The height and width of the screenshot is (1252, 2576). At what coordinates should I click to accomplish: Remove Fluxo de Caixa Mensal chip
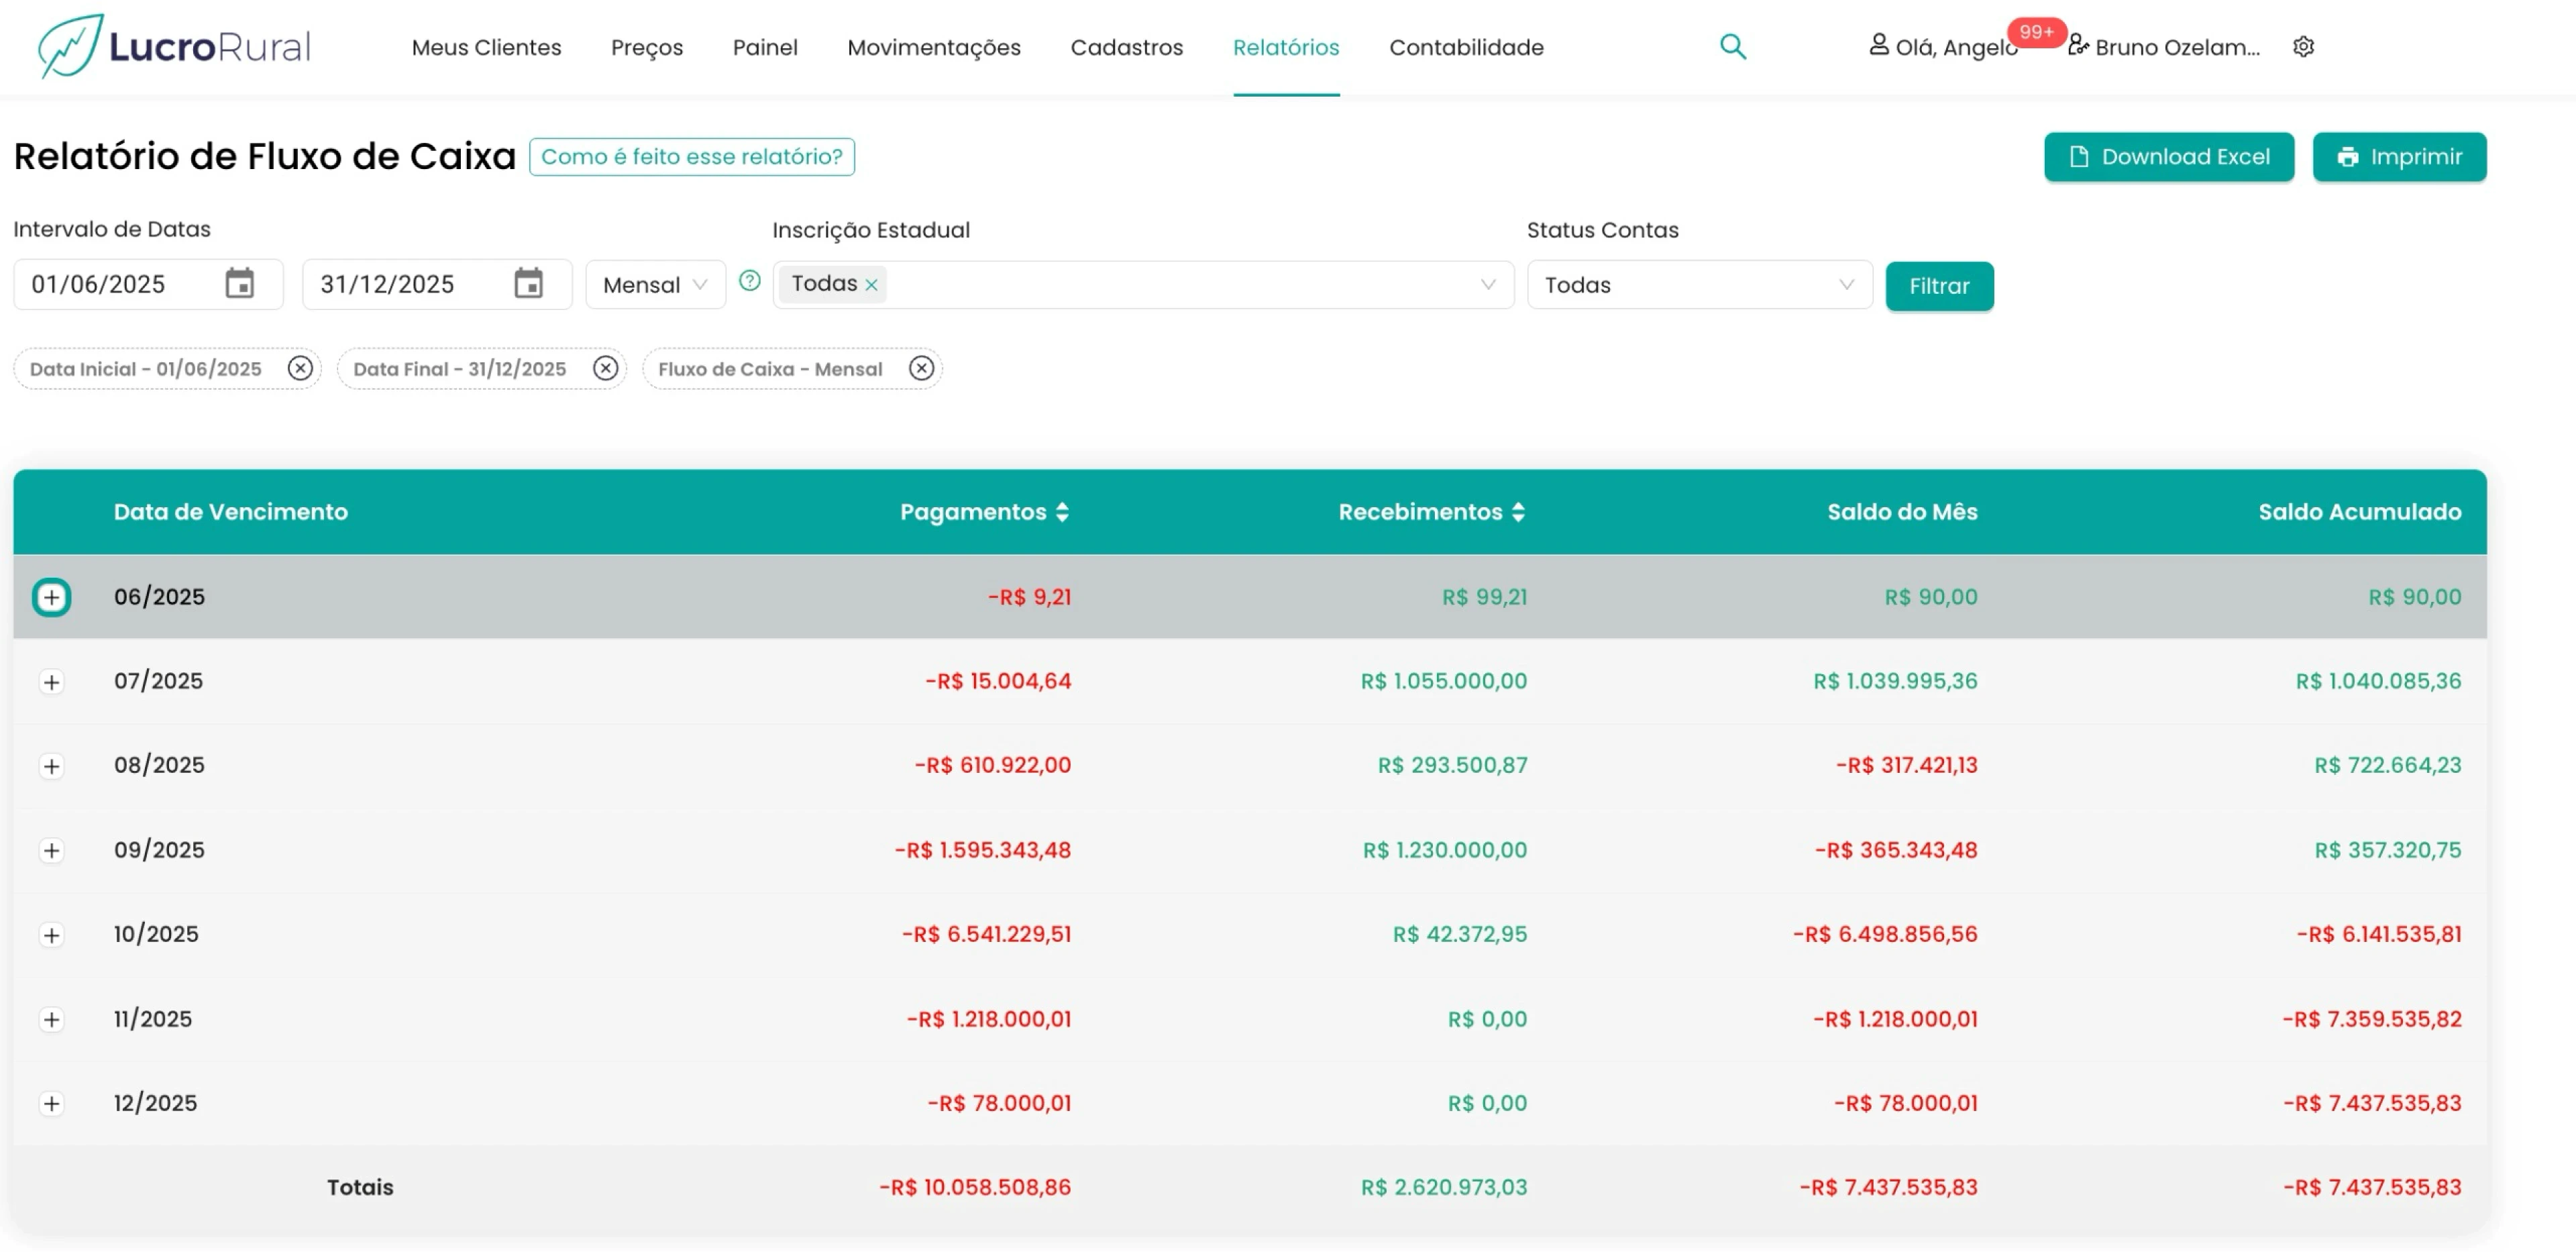[x=921, y=368]
